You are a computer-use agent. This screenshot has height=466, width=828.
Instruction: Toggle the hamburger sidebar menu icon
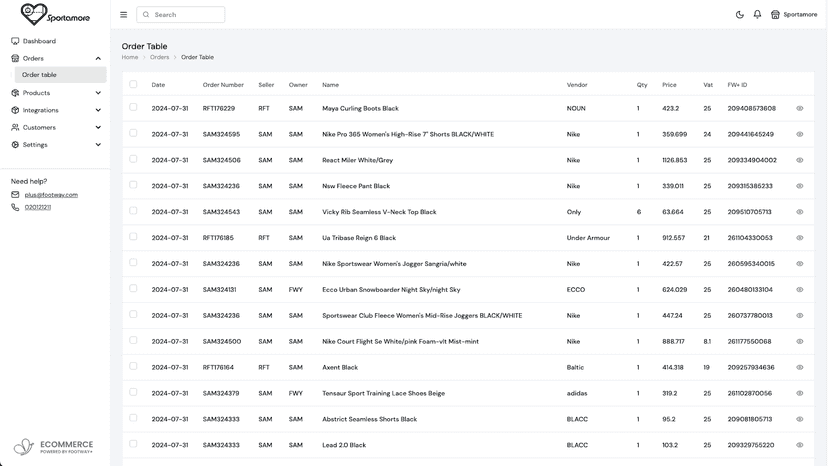pos(124,15)
